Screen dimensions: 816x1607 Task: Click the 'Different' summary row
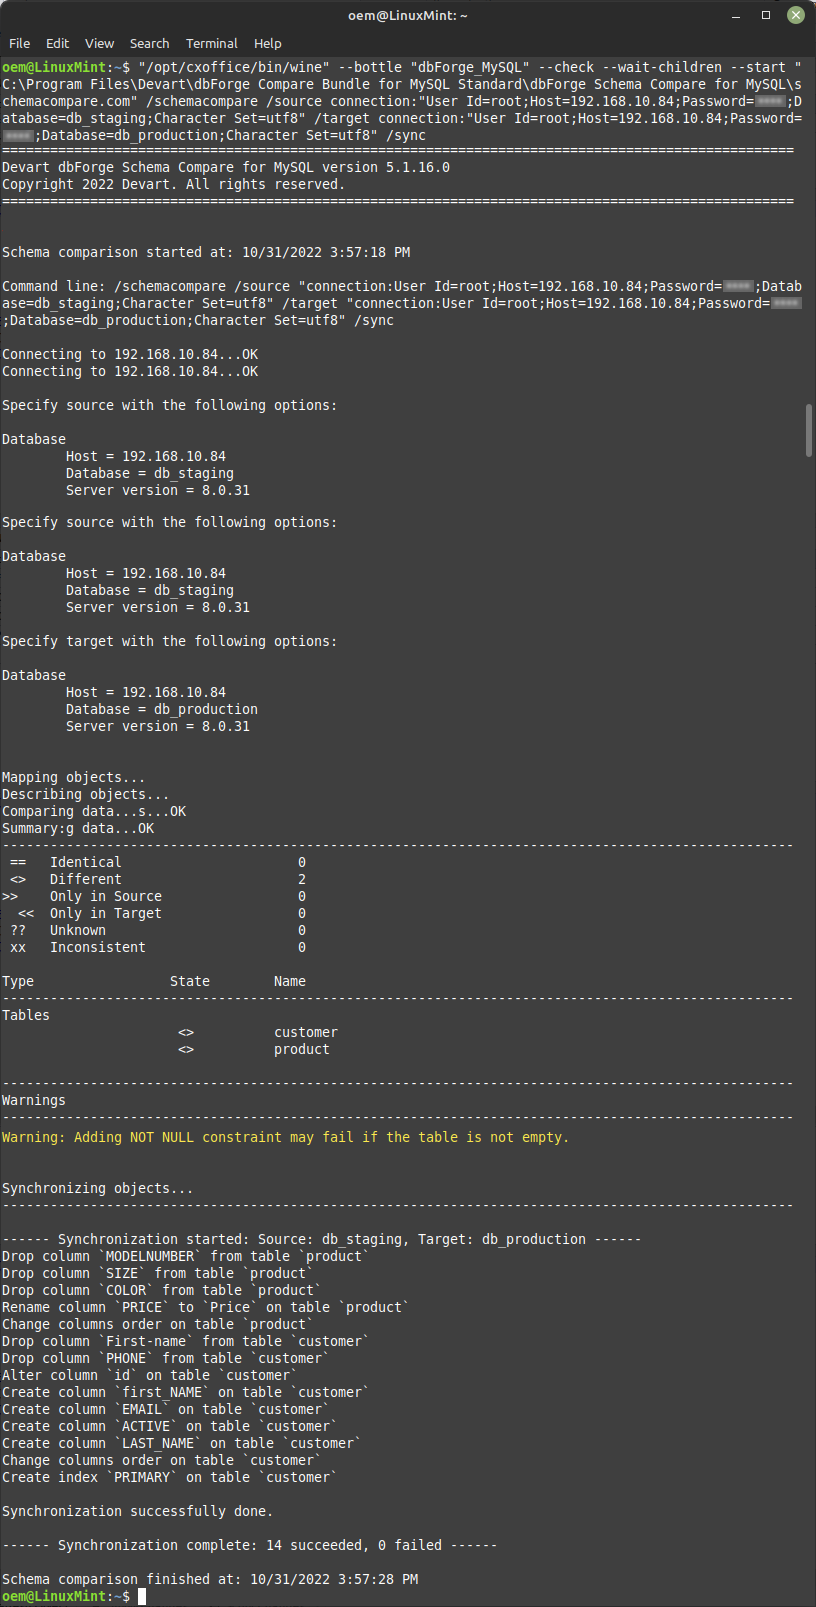[158, 879]
